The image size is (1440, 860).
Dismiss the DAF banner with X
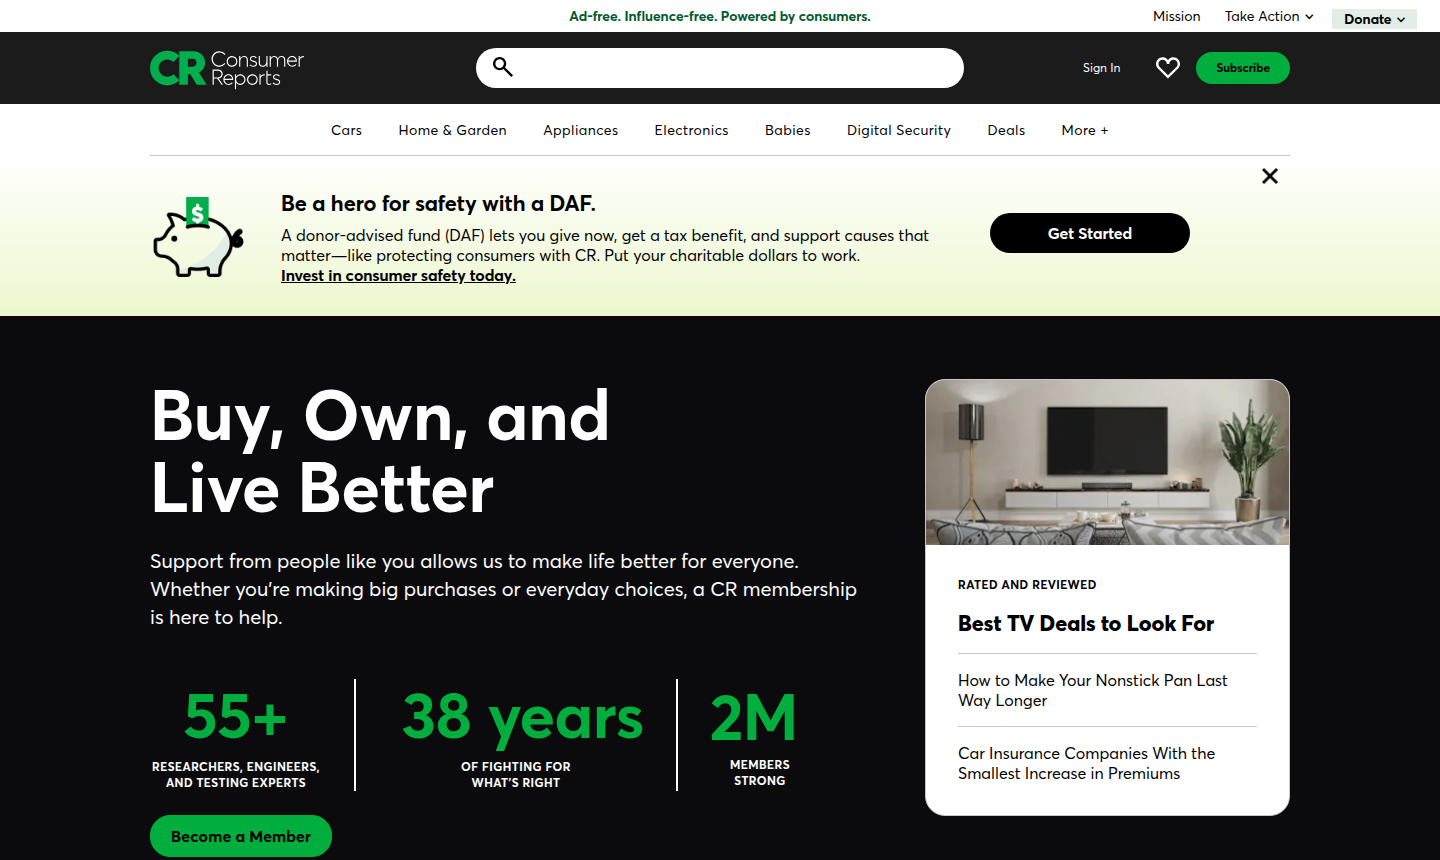pyautogui.click(x=1270, y=176)
